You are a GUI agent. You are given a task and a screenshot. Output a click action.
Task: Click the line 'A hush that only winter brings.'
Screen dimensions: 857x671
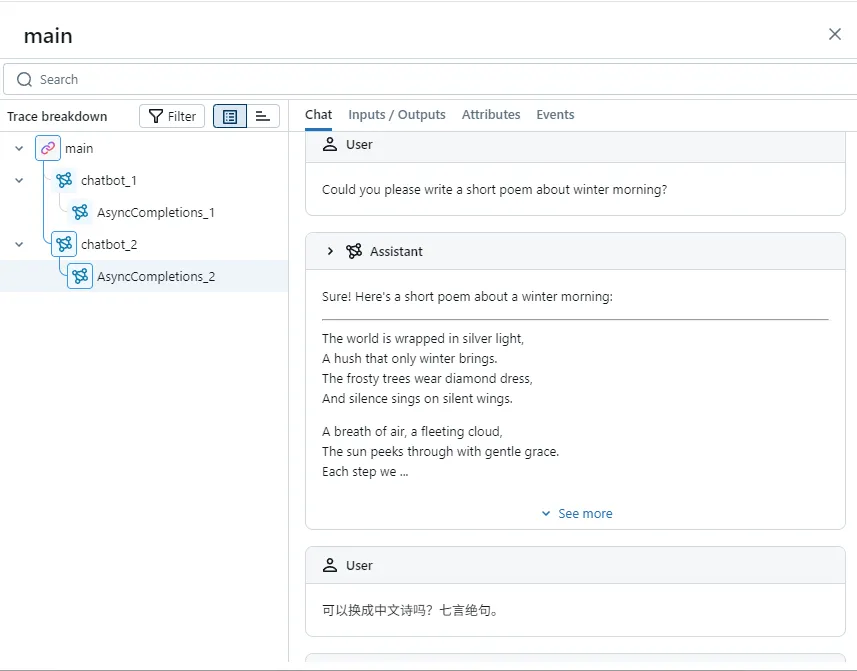tap(409, 358)
